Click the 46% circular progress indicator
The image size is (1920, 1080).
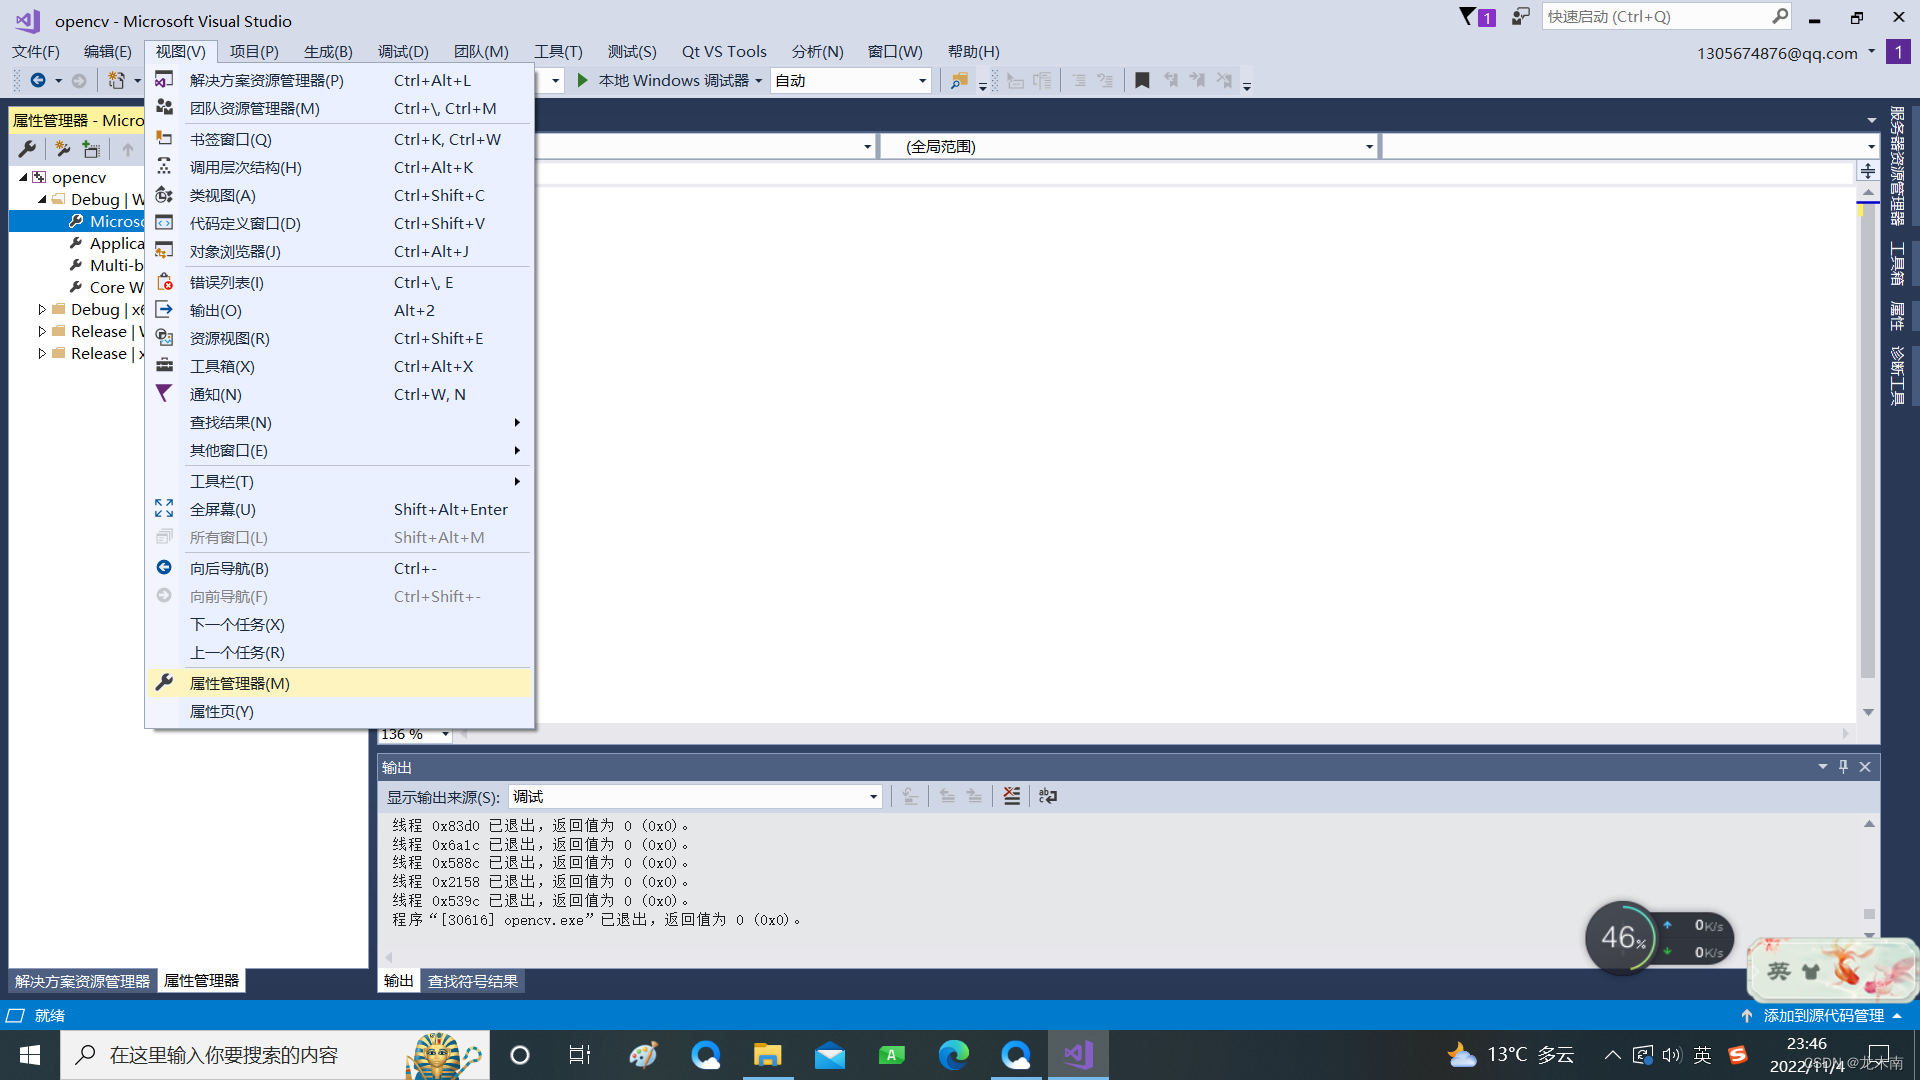(x=1622, y=938)
